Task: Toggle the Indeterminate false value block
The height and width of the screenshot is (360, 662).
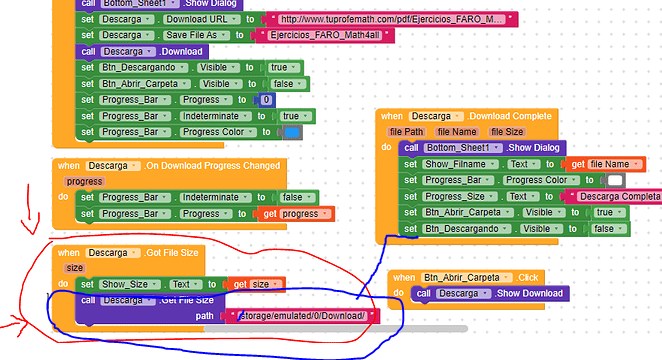Action: click(x=298, y=198)
